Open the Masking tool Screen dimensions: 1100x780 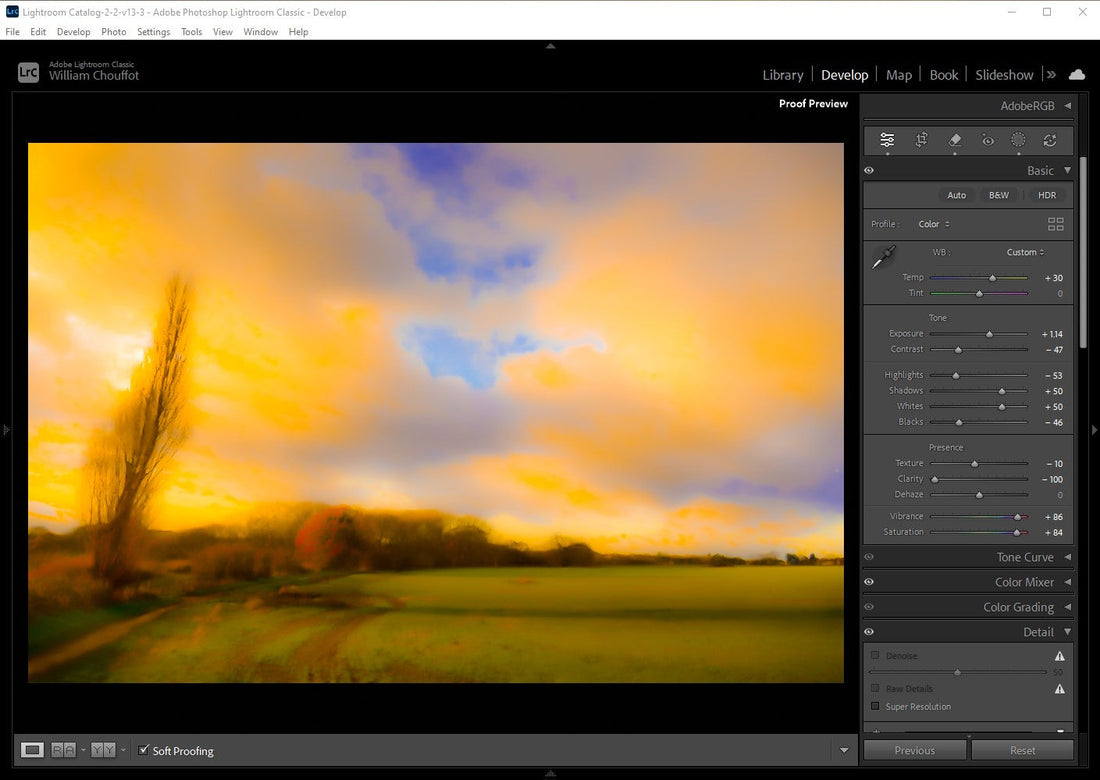click(x=1018, y=141)
